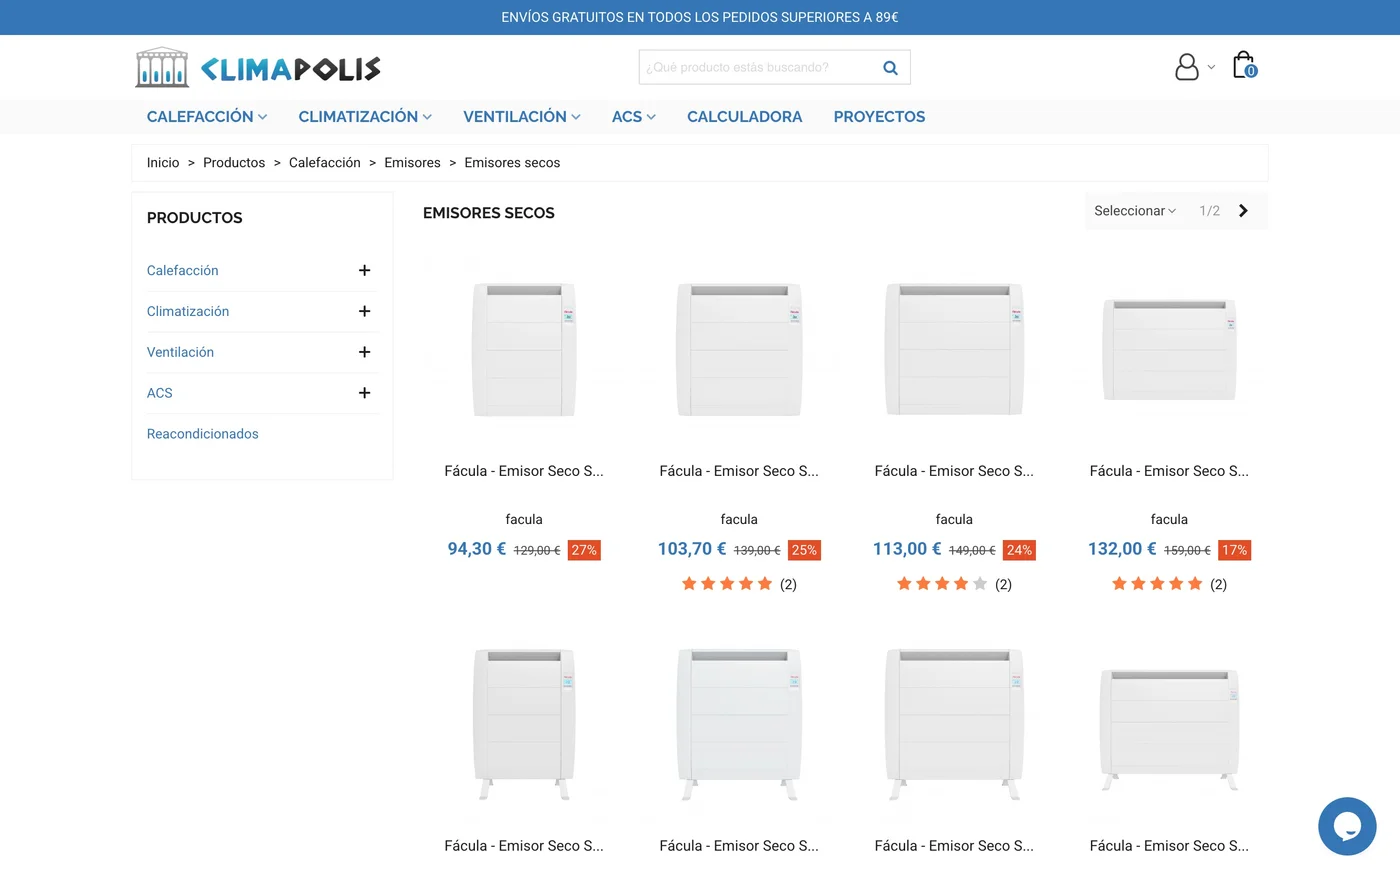Viewport: 1400px width, 875px height.
Task: Open product title above 94,30 € price
Action: click(x=524, y=471)
